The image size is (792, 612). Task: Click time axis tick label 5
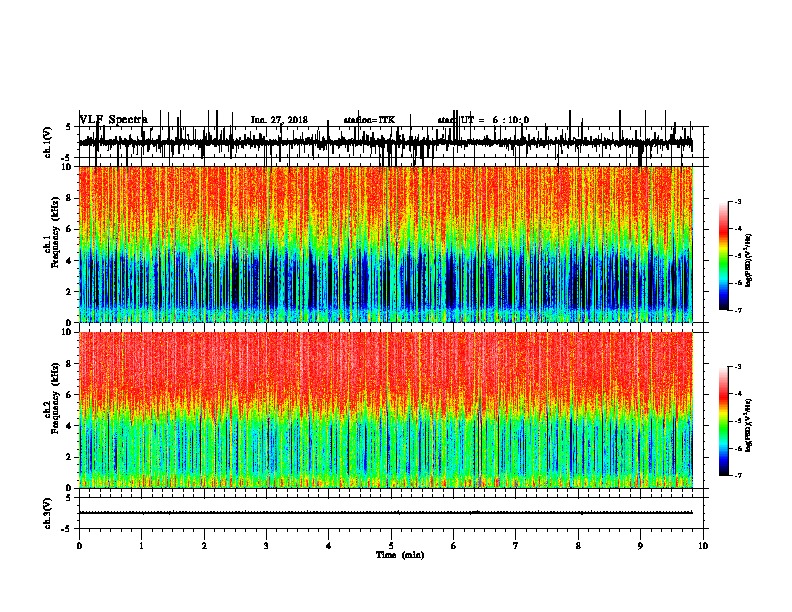point(391,546)
